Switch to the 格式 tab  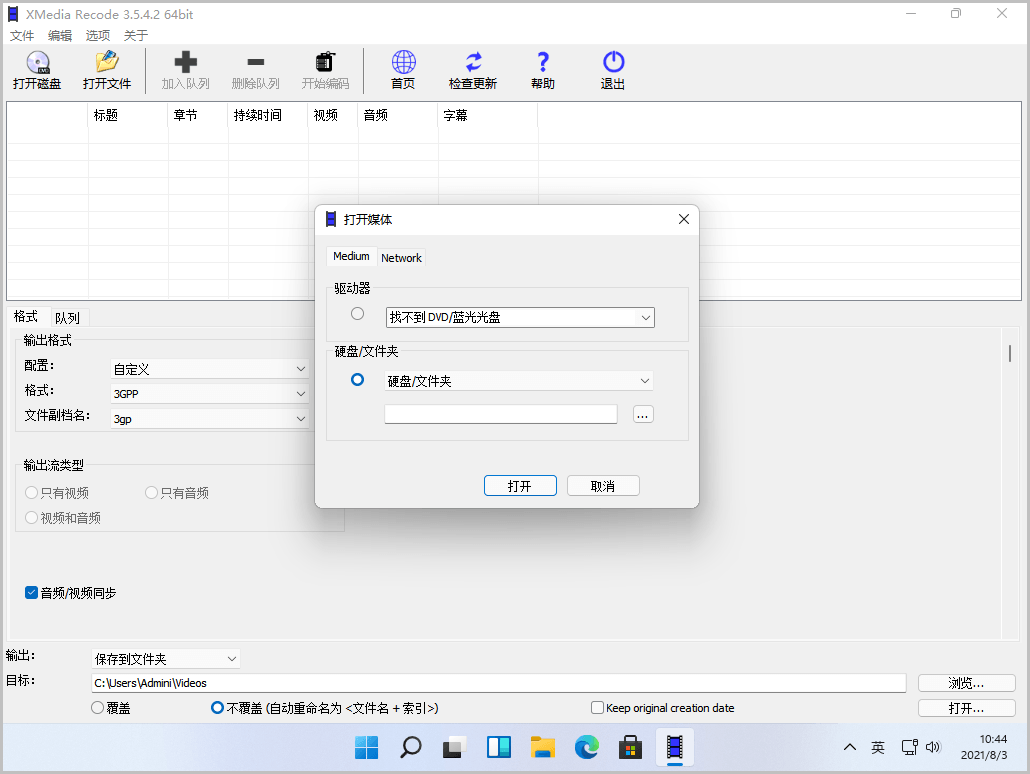point(26,317)
